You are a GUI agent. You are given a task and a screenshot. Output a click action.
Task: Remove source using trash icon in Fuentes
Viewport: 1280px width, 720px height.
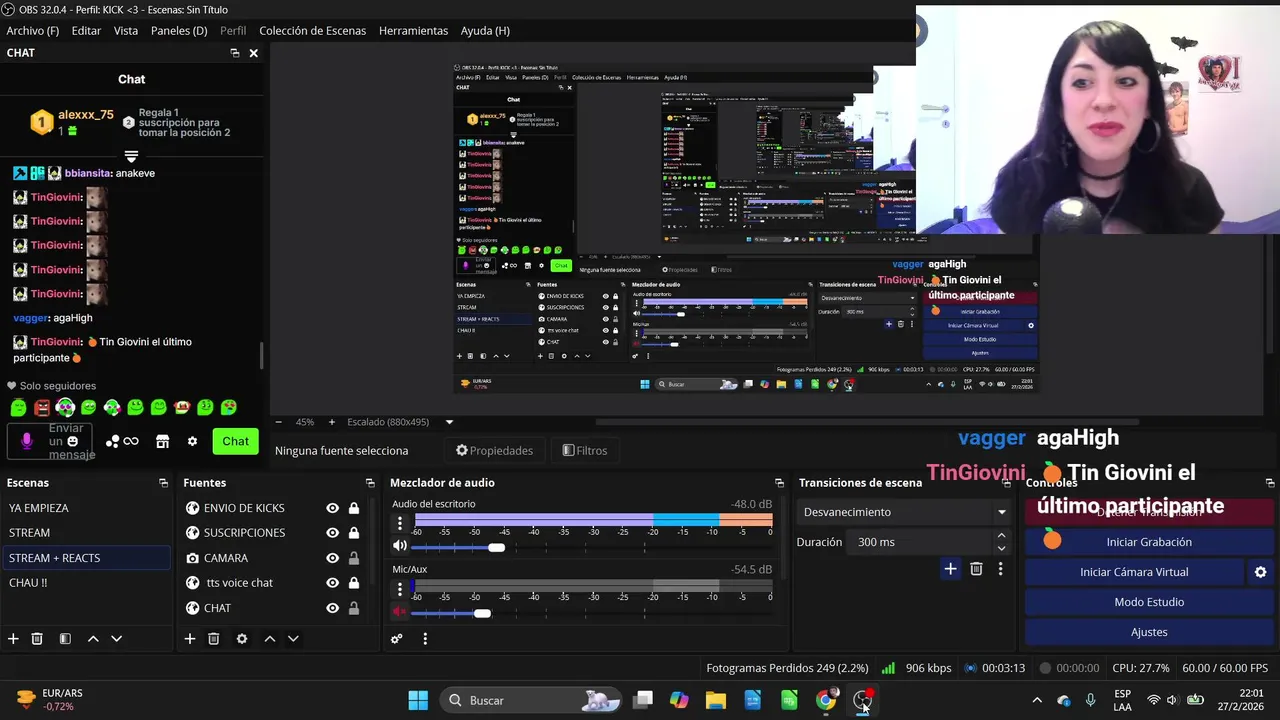pos(213,639)
